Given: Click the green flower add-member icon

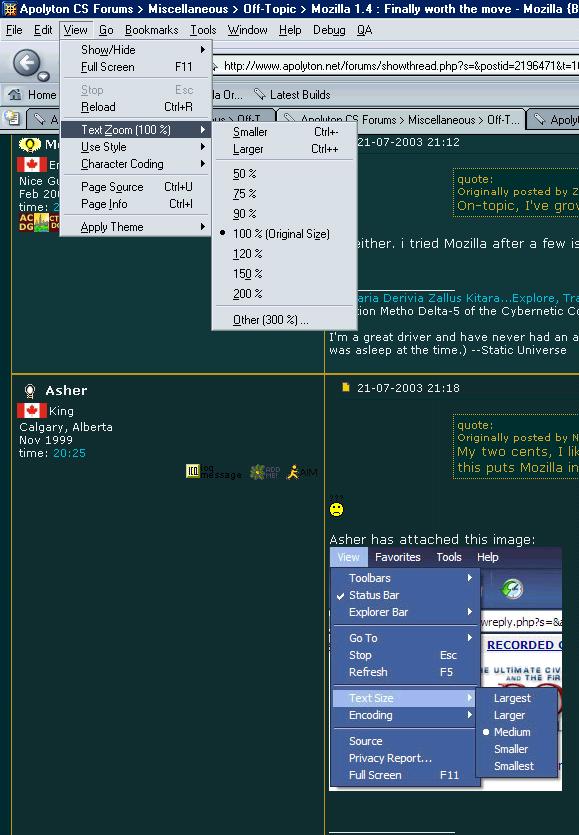Looking at the screenshot, I should [258, 472].
